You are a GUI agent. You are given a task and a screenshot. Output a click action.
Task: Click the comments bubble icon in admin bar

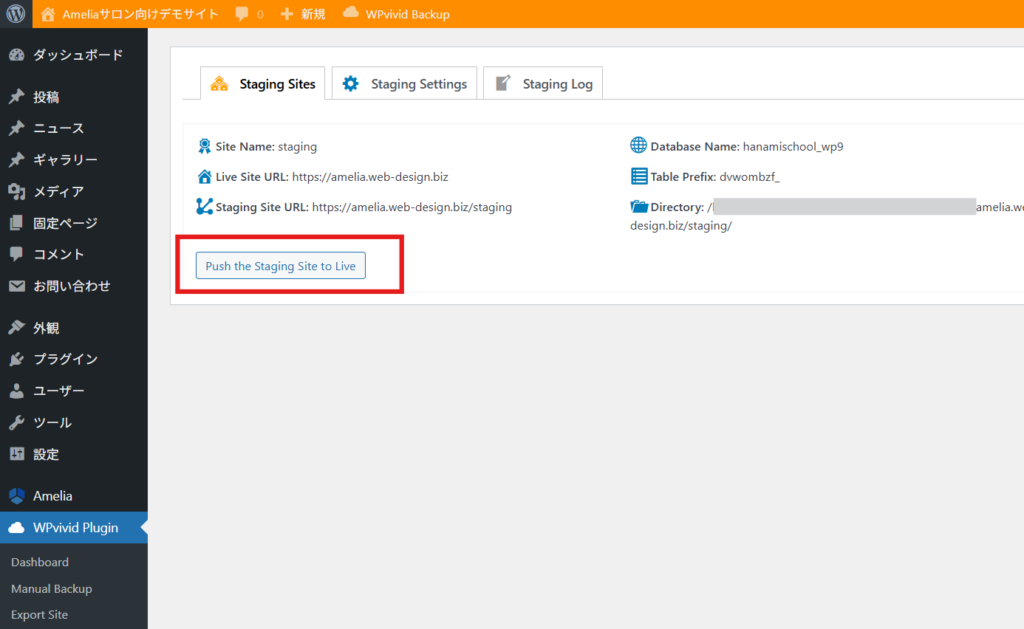(x=243, y=14)
